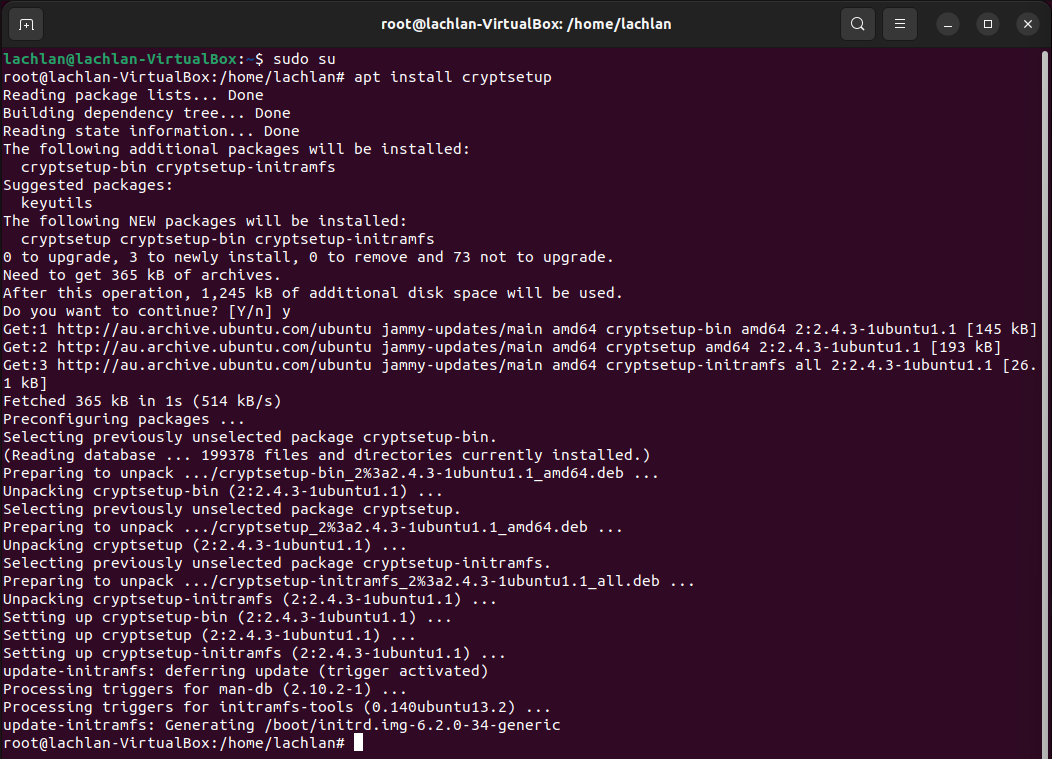Image resolution: width=1052 pixels, height=759 pixels.
Task: Click the window title showing /home/lachlan
Action: pos(524,23)
